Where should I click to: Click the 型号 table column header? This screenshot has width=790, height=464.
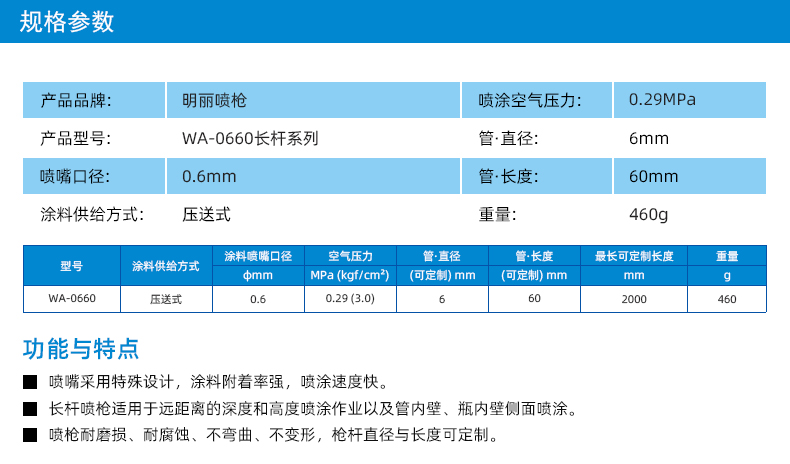72,266
